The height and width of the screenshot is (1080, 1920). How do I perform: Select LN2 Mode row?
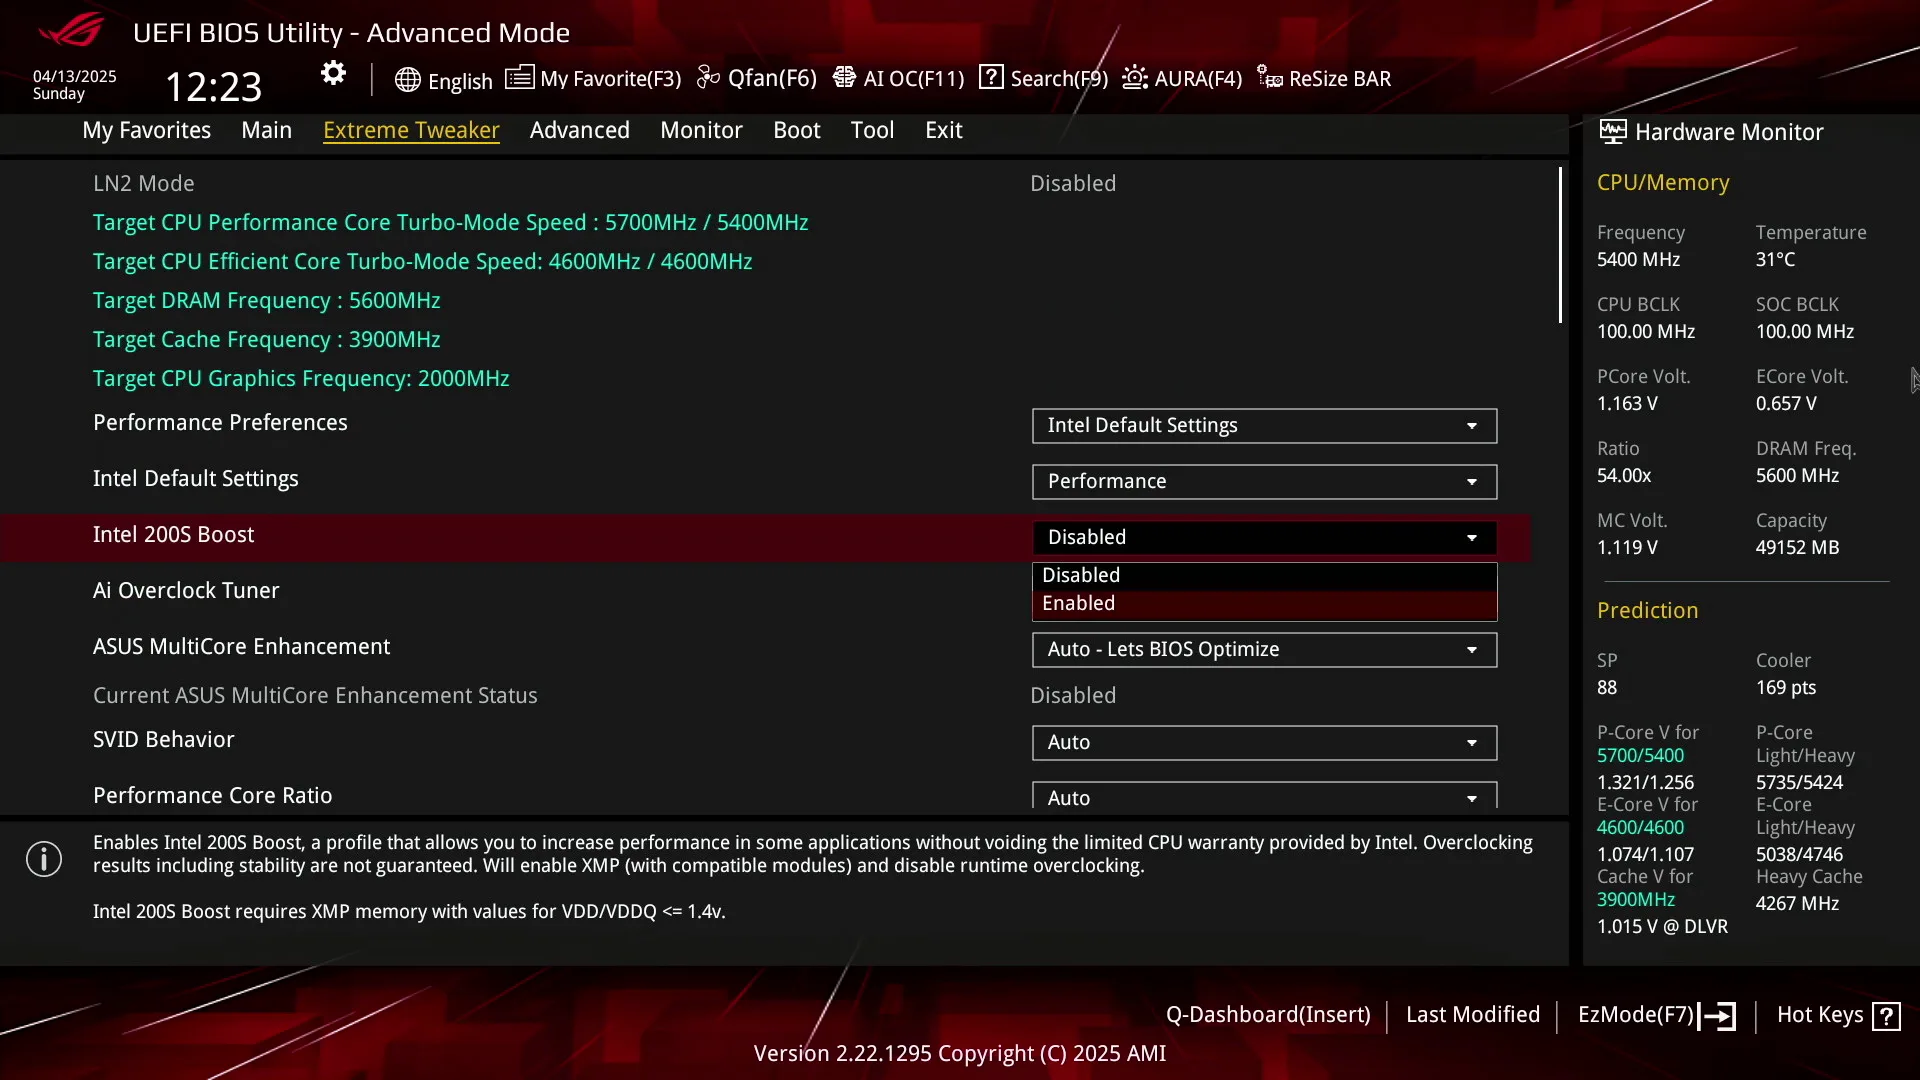coord(765,183)
